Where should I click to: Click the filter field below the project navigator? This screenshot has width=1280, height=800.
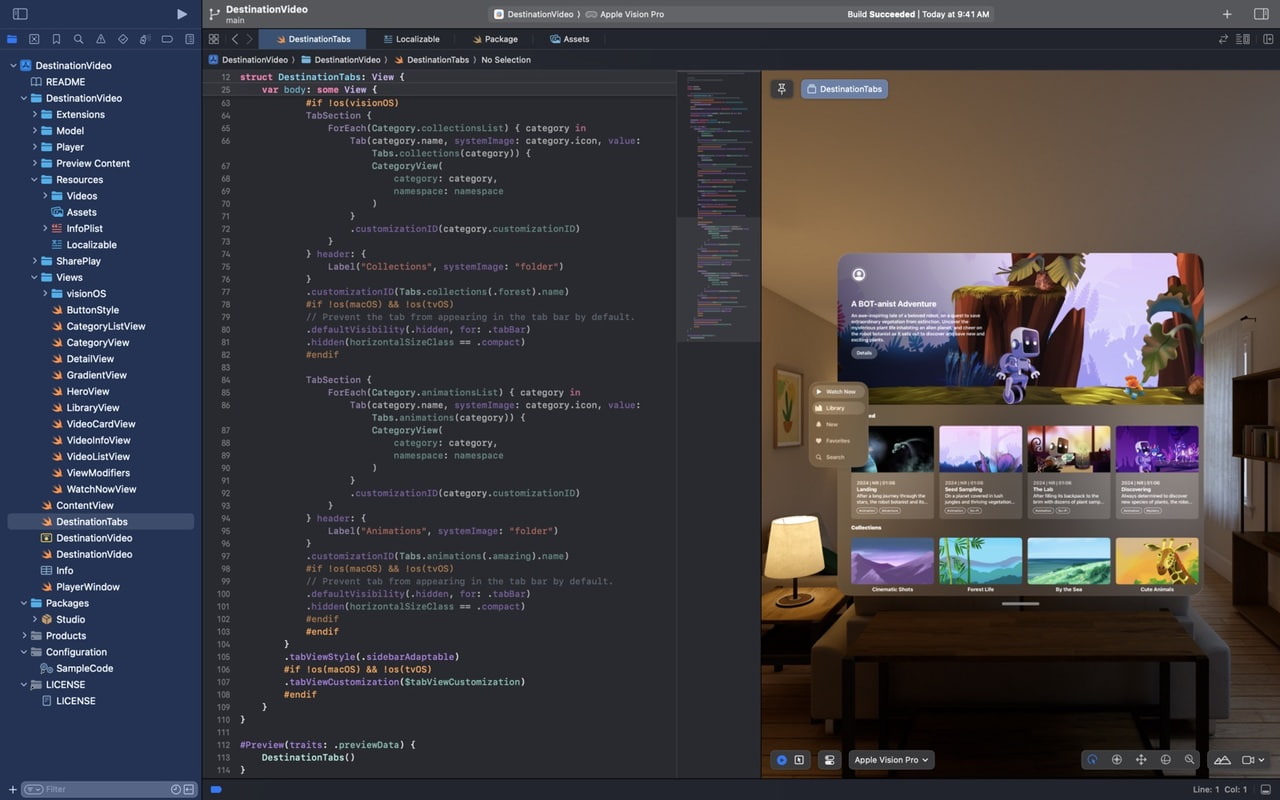pos(100,789)
